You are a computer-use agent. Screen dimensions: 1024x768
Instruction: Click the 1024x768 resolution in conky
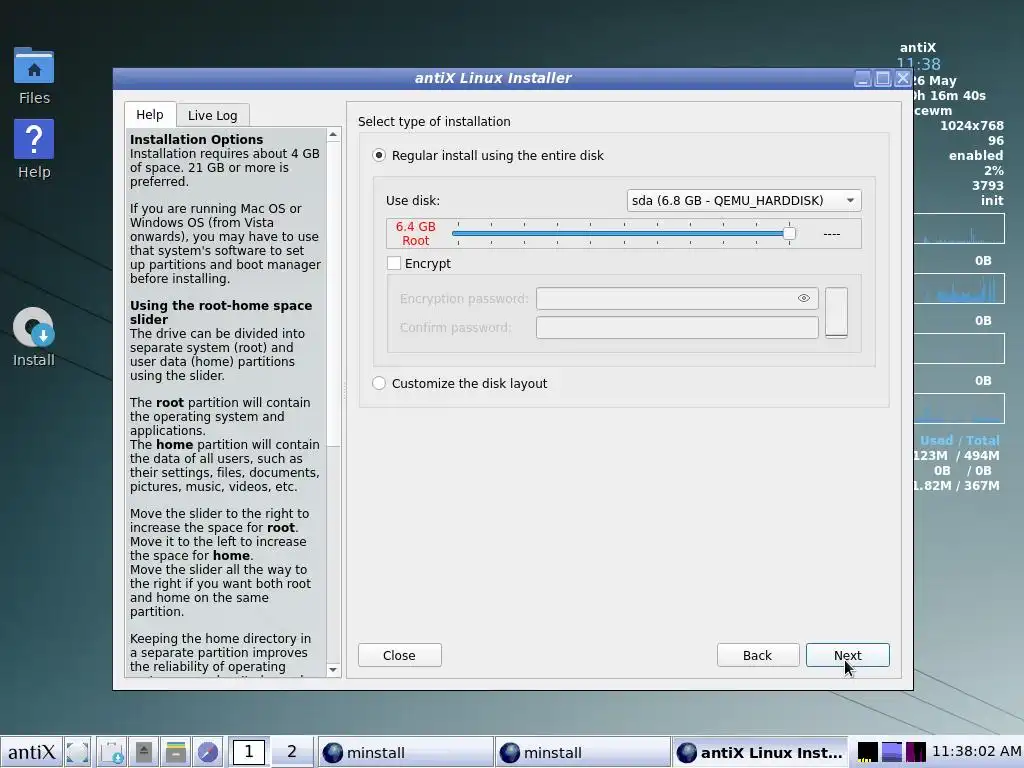pyautogui.click(x=972, y=125)
